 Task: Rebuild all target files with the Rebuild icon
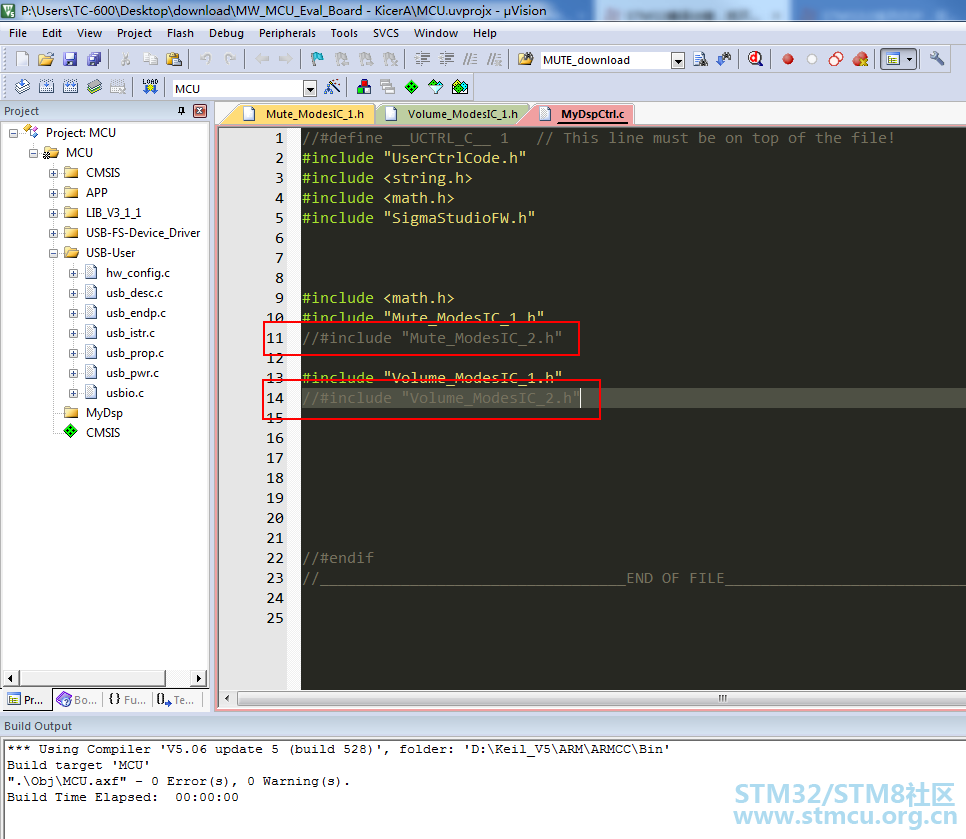71,87
